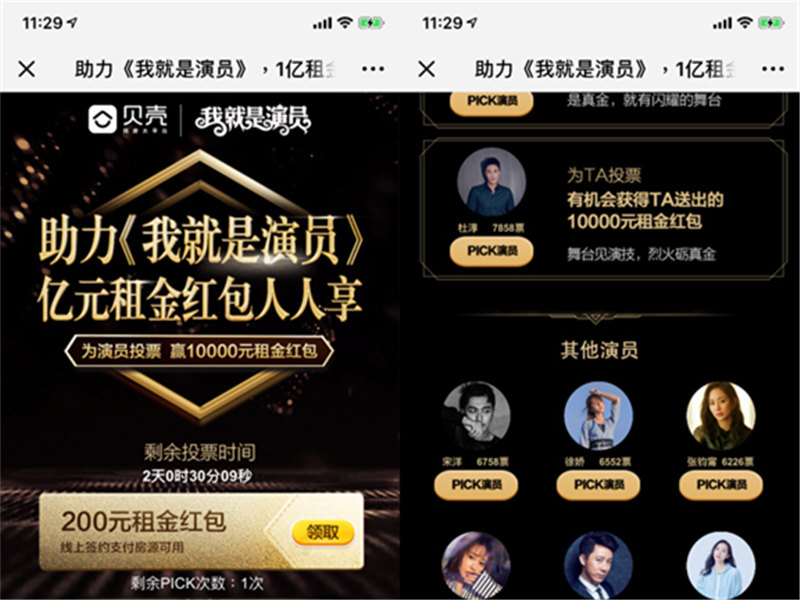Open the left page's three-dot more menu

click(x=373, y=69)
